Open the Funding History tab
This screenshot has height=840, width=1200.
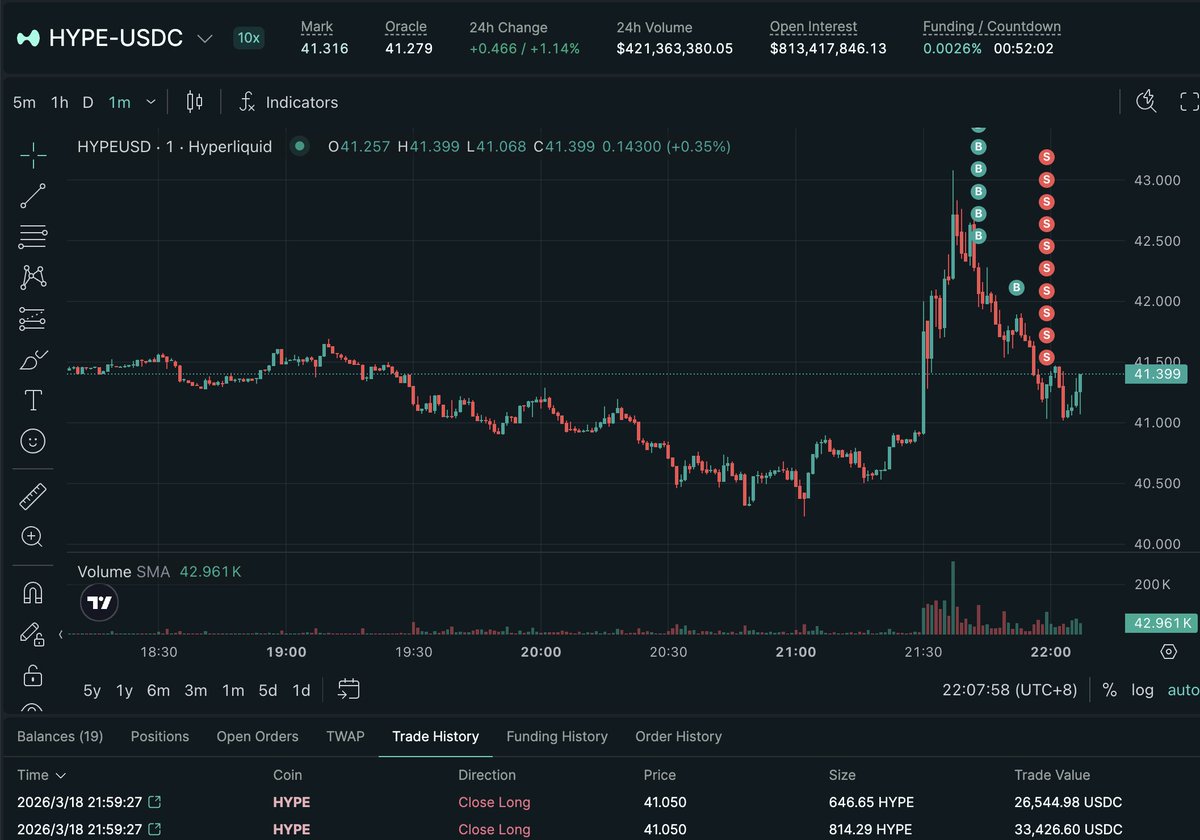click(x=557, y=736)
